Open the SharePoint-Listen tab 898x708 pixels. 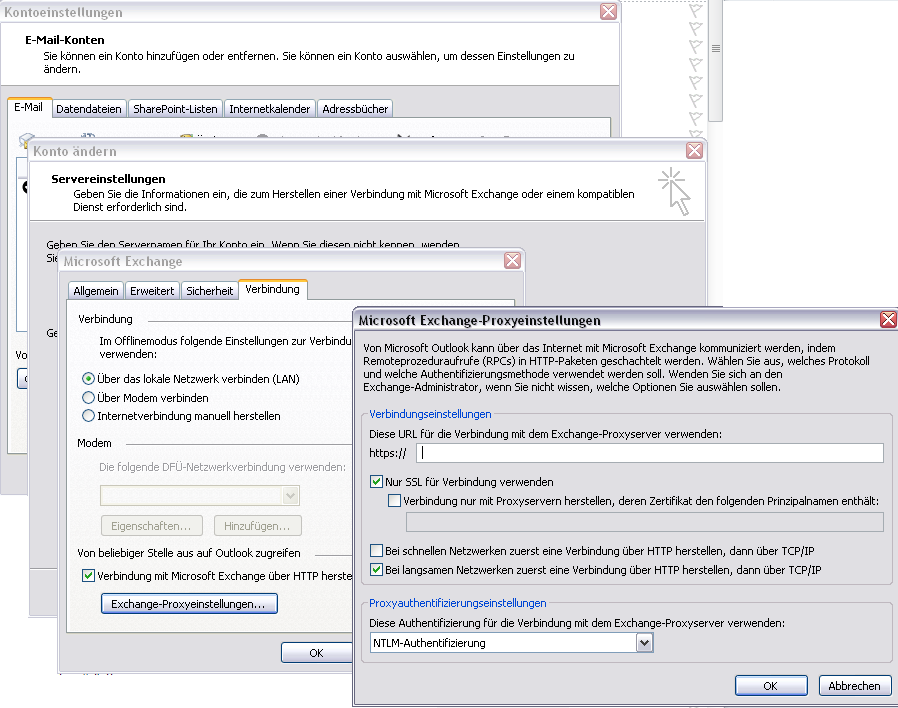coord(175,109)
